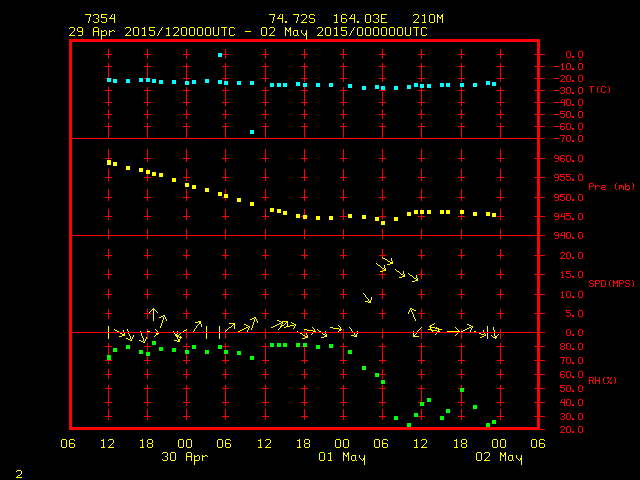
Task: Click the "955.0" pressure axis value
Action: [568, 178]
